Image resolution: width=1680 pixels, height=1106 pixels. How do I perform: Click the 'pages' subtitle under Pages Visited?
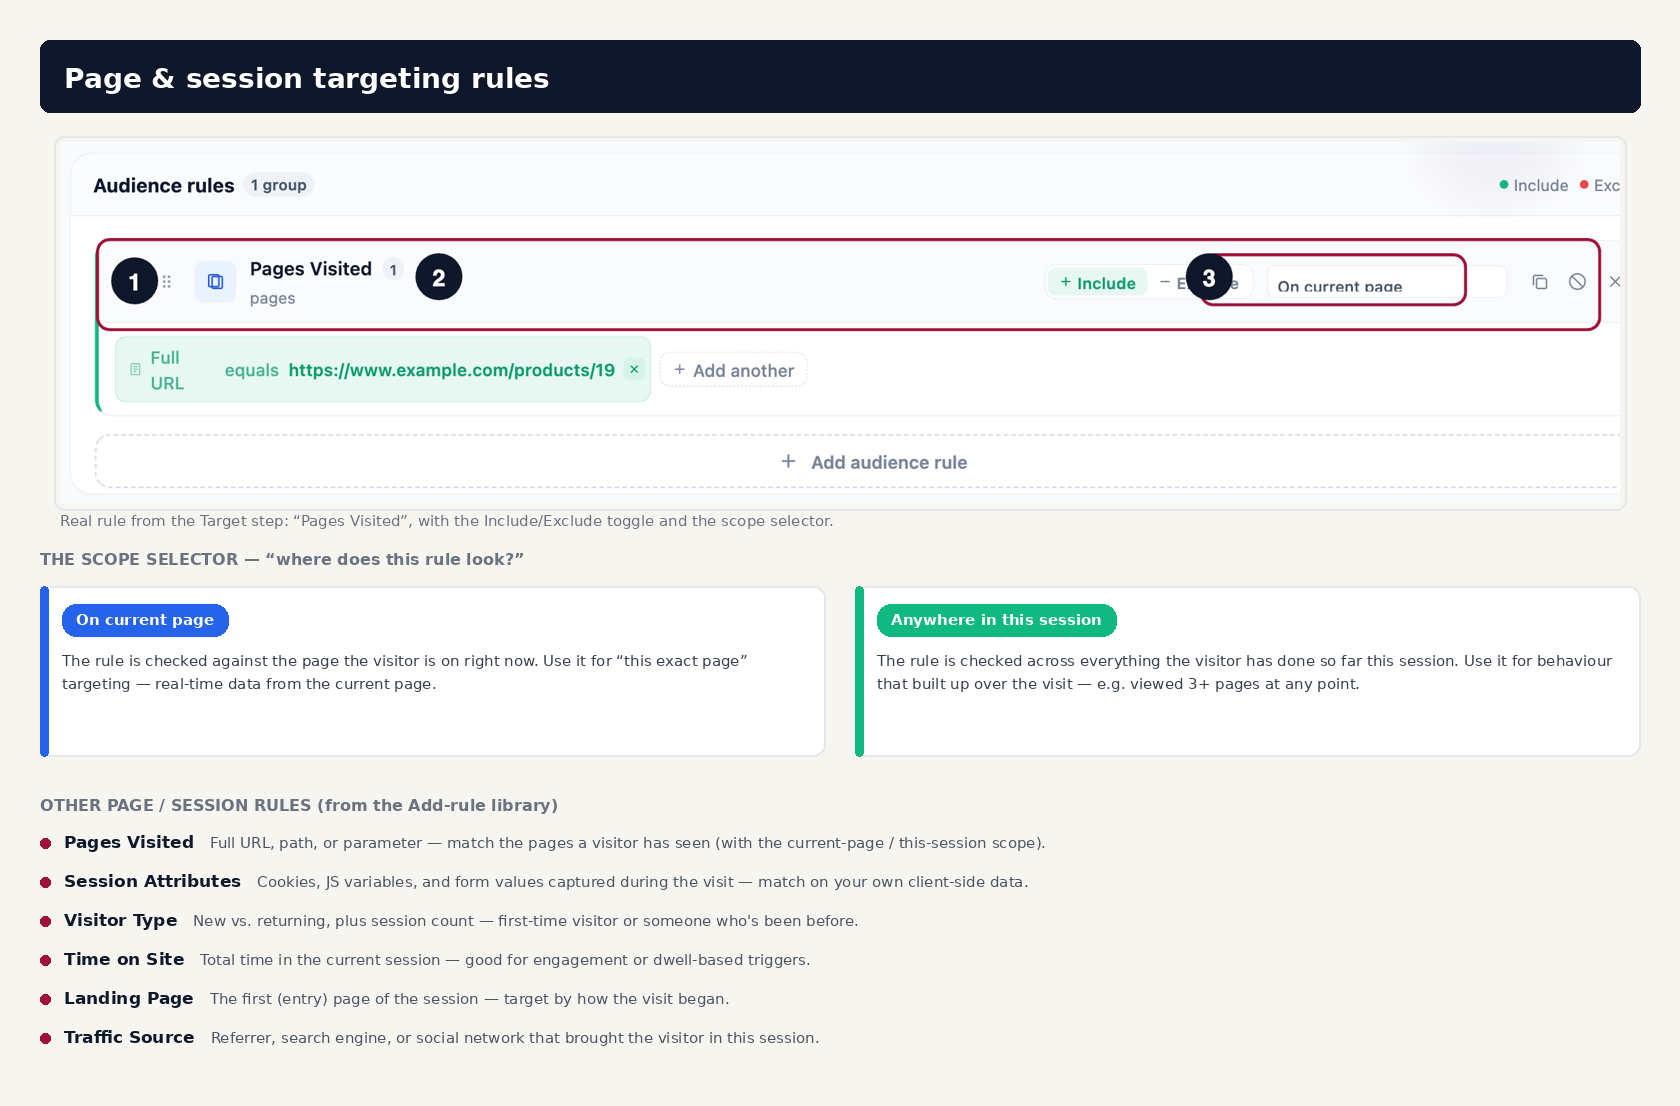[273, 298]
